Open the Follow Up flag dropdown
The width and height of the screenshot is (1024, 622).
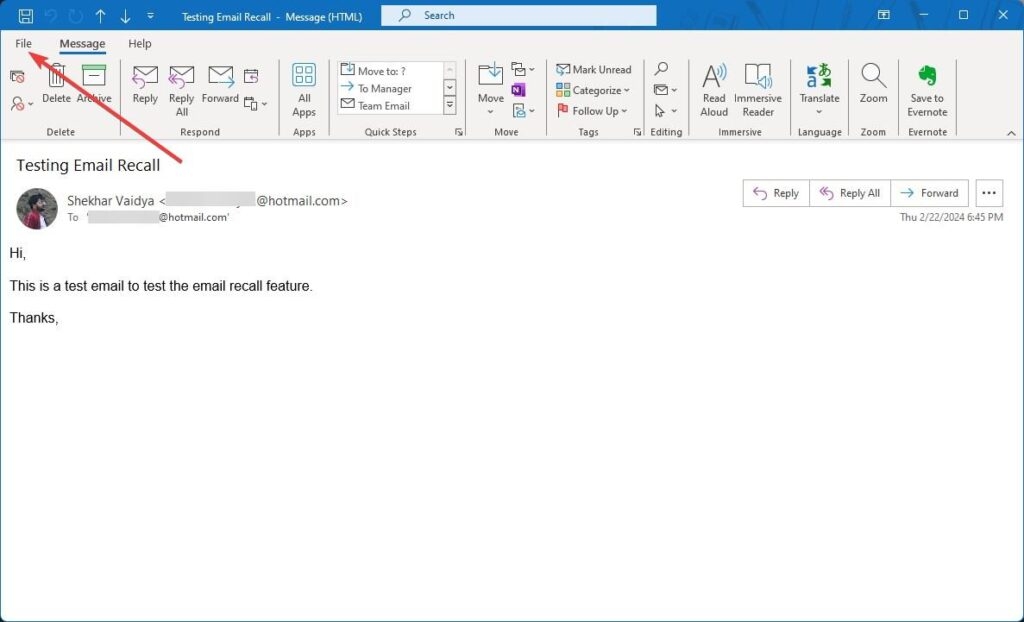pos(592,111)
